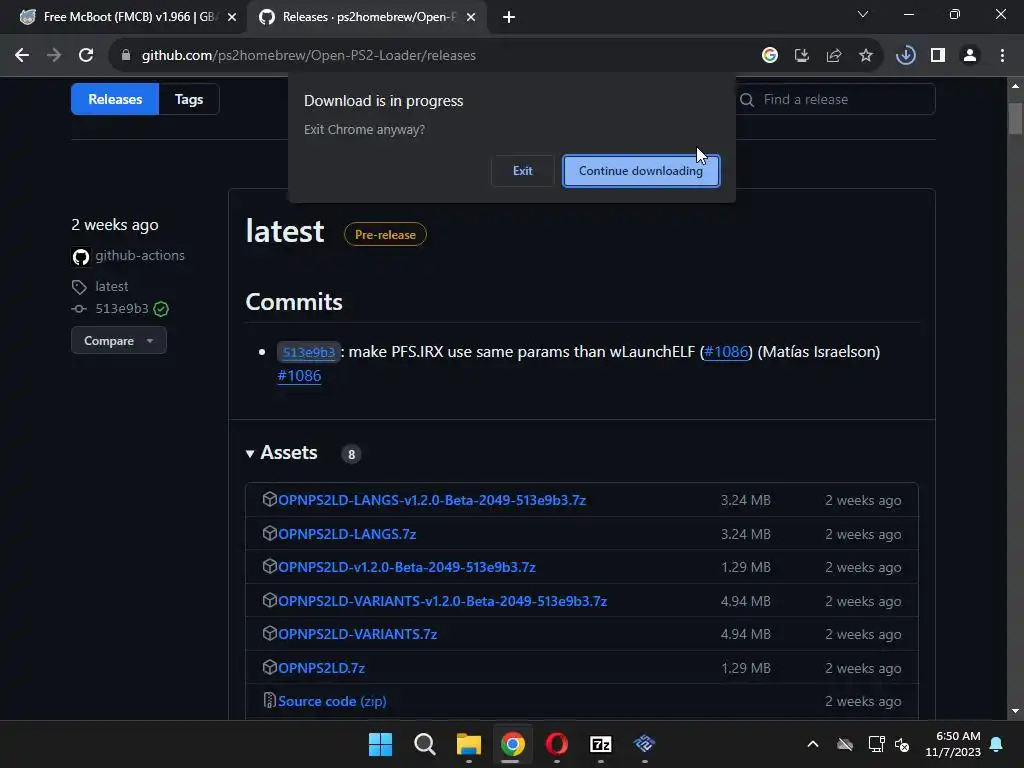Click green verified check icon

click(161, 309)
